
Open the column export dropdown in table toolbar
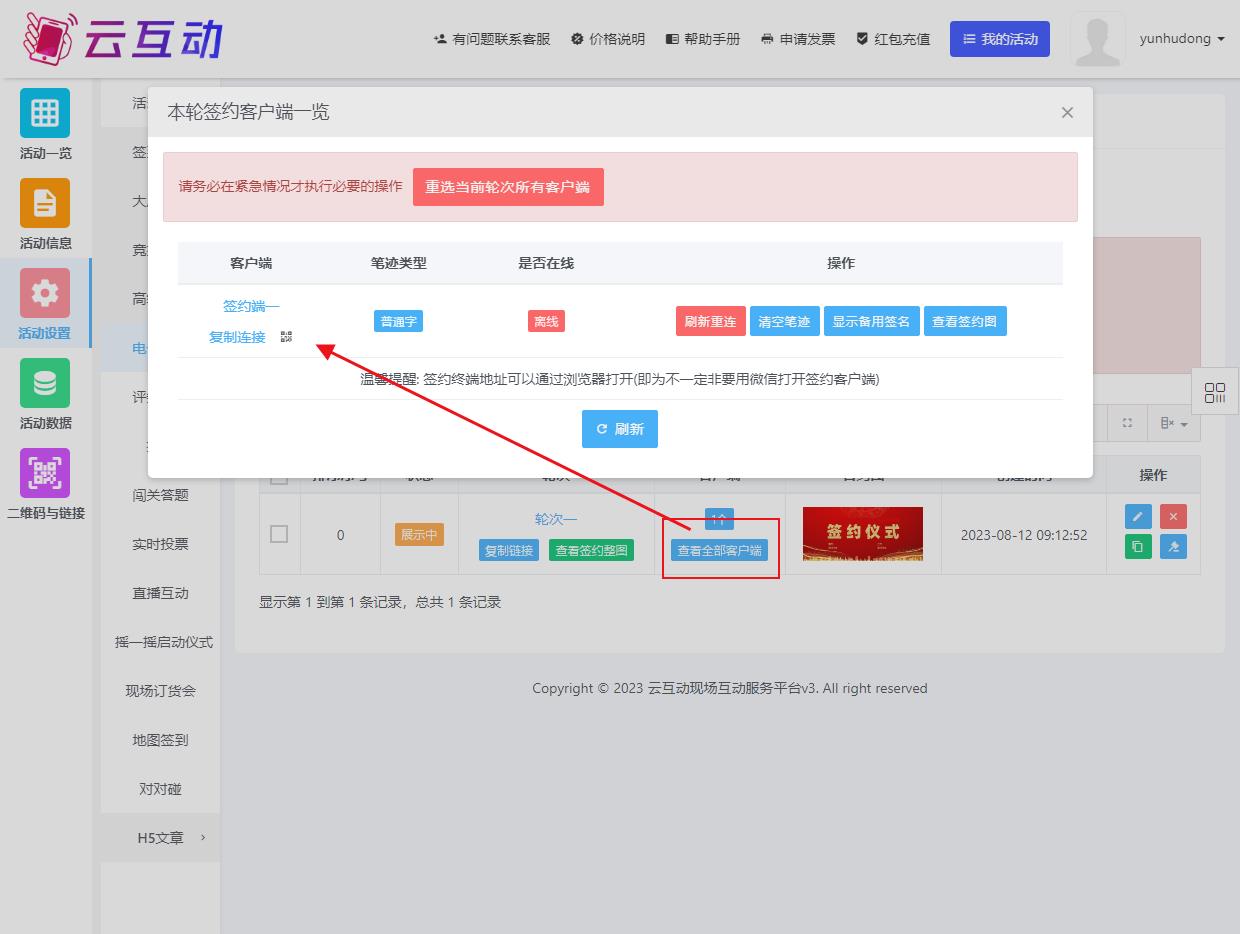coord(1174,424)
